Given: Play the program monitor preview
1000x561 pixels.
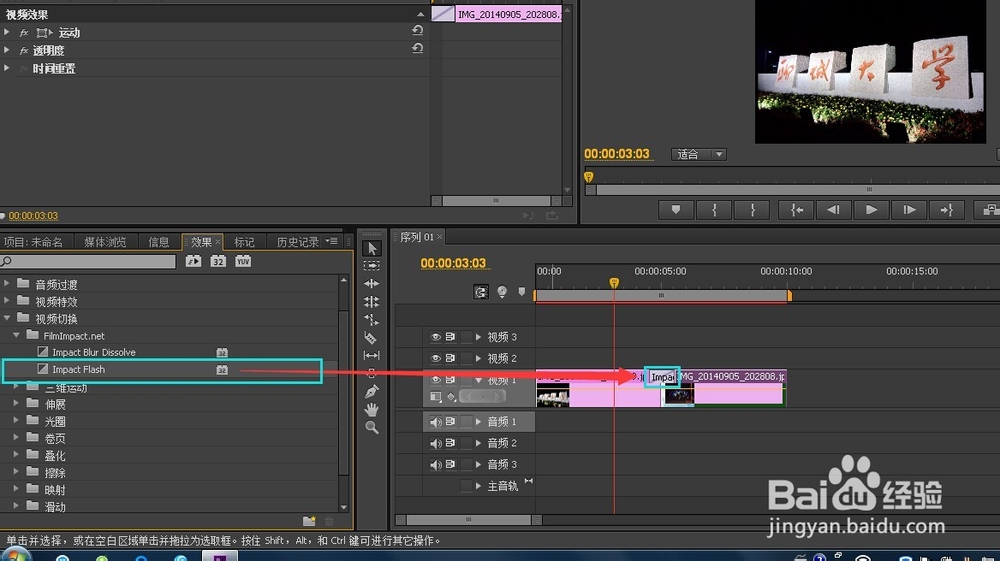Looking at the screenshot, I should coord(871,209).
